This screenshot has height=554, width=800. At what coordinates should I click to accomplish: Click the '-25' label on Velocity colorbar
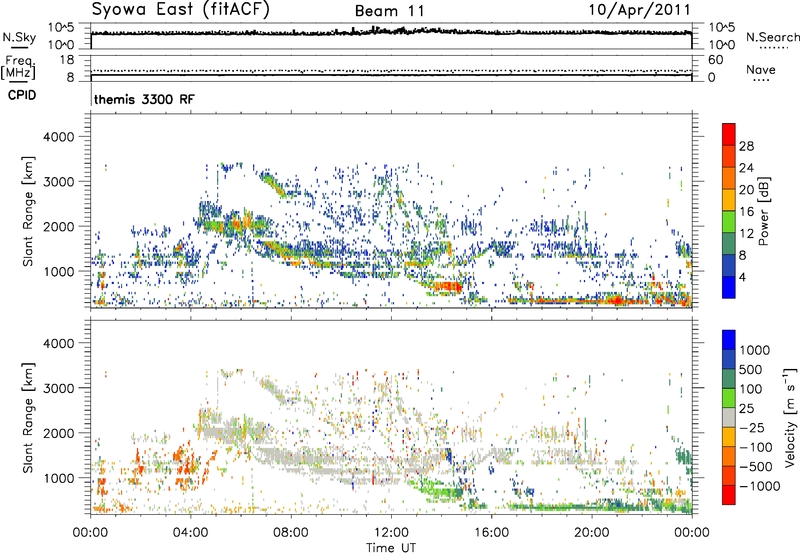[752, 427]
